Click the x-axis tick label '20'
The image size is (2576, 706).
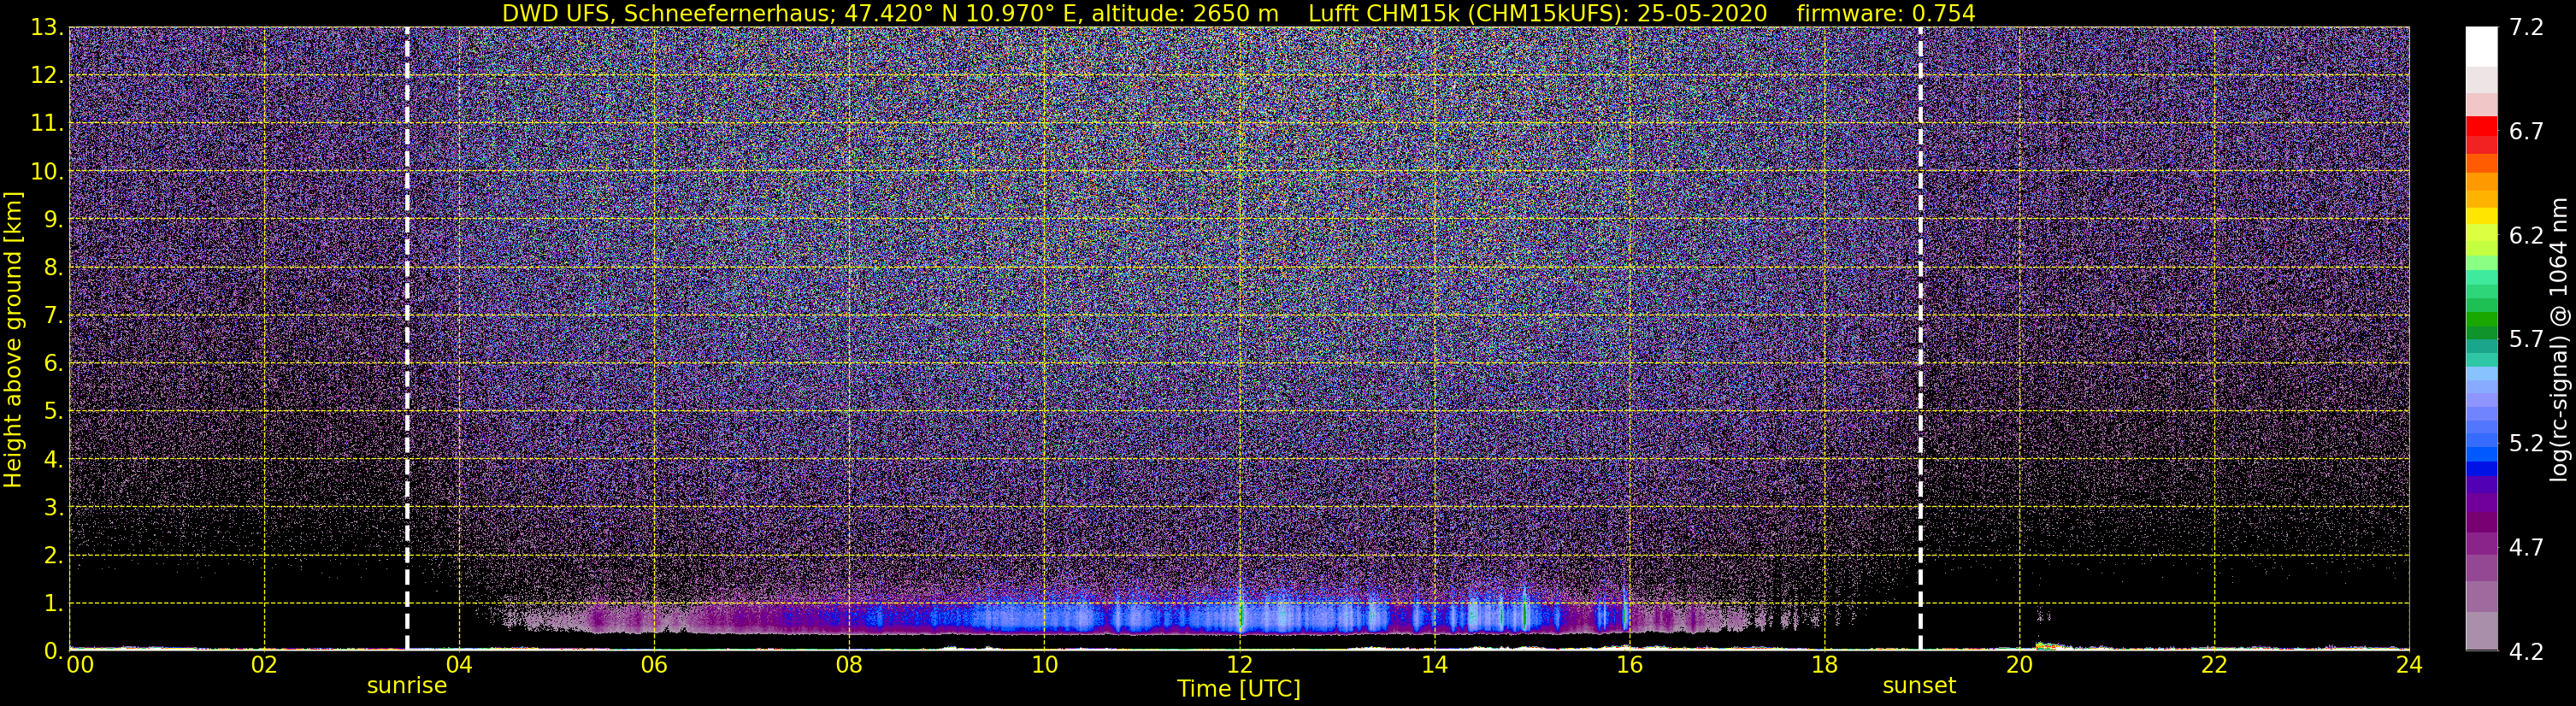[x=2019, y=666]
